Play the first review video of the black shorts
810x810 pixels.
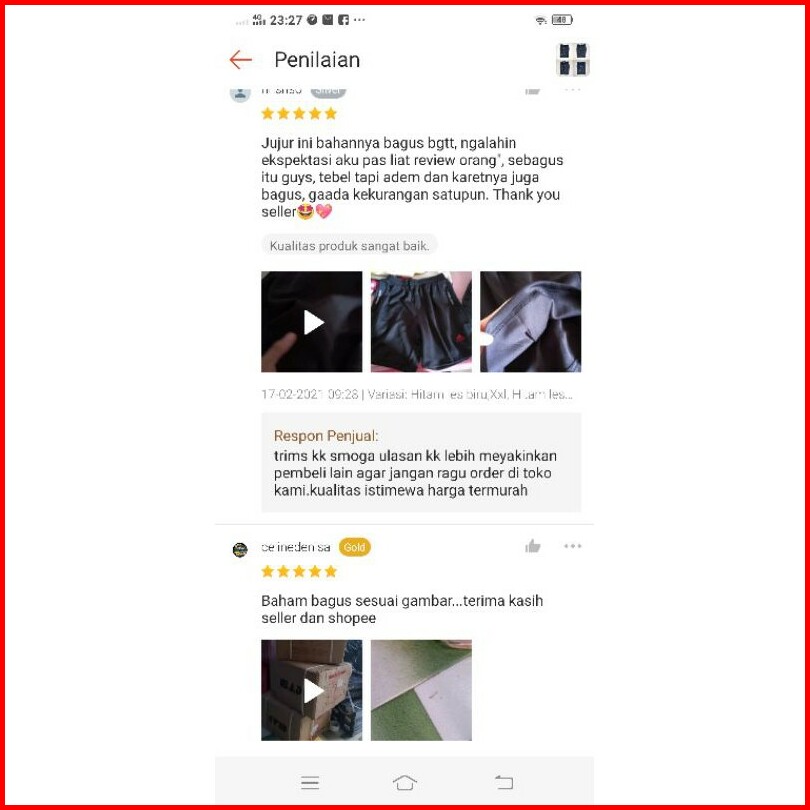coord(311,321)
